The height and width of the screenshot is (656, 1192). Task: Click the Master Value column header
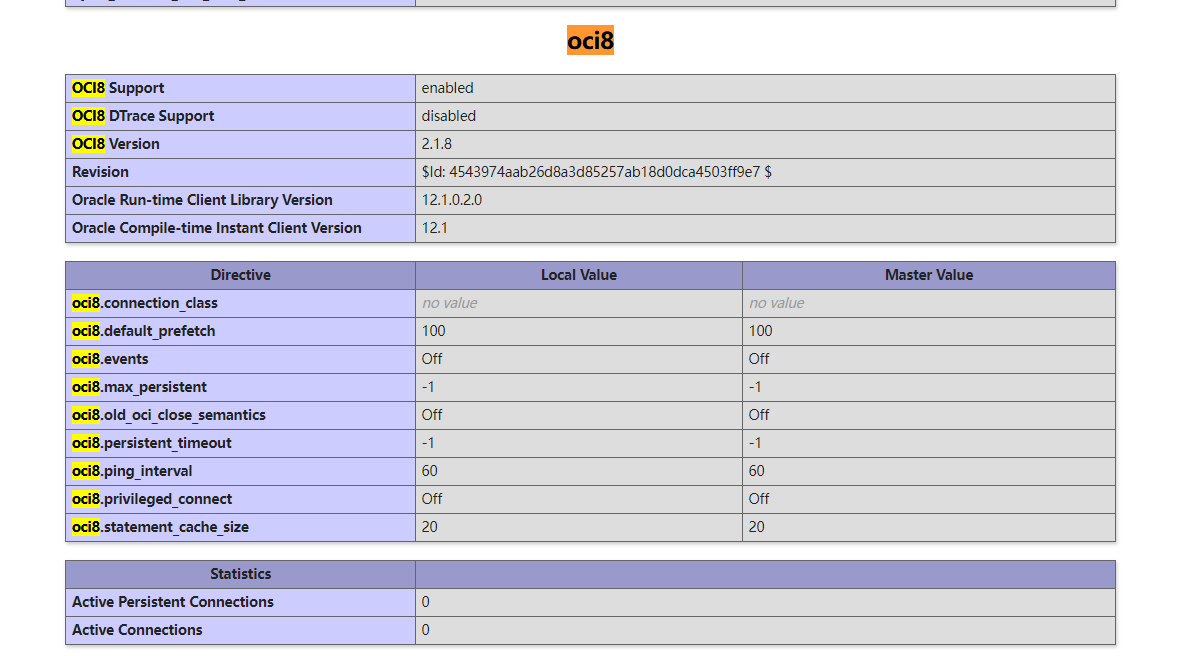click(x=928, y=275)
